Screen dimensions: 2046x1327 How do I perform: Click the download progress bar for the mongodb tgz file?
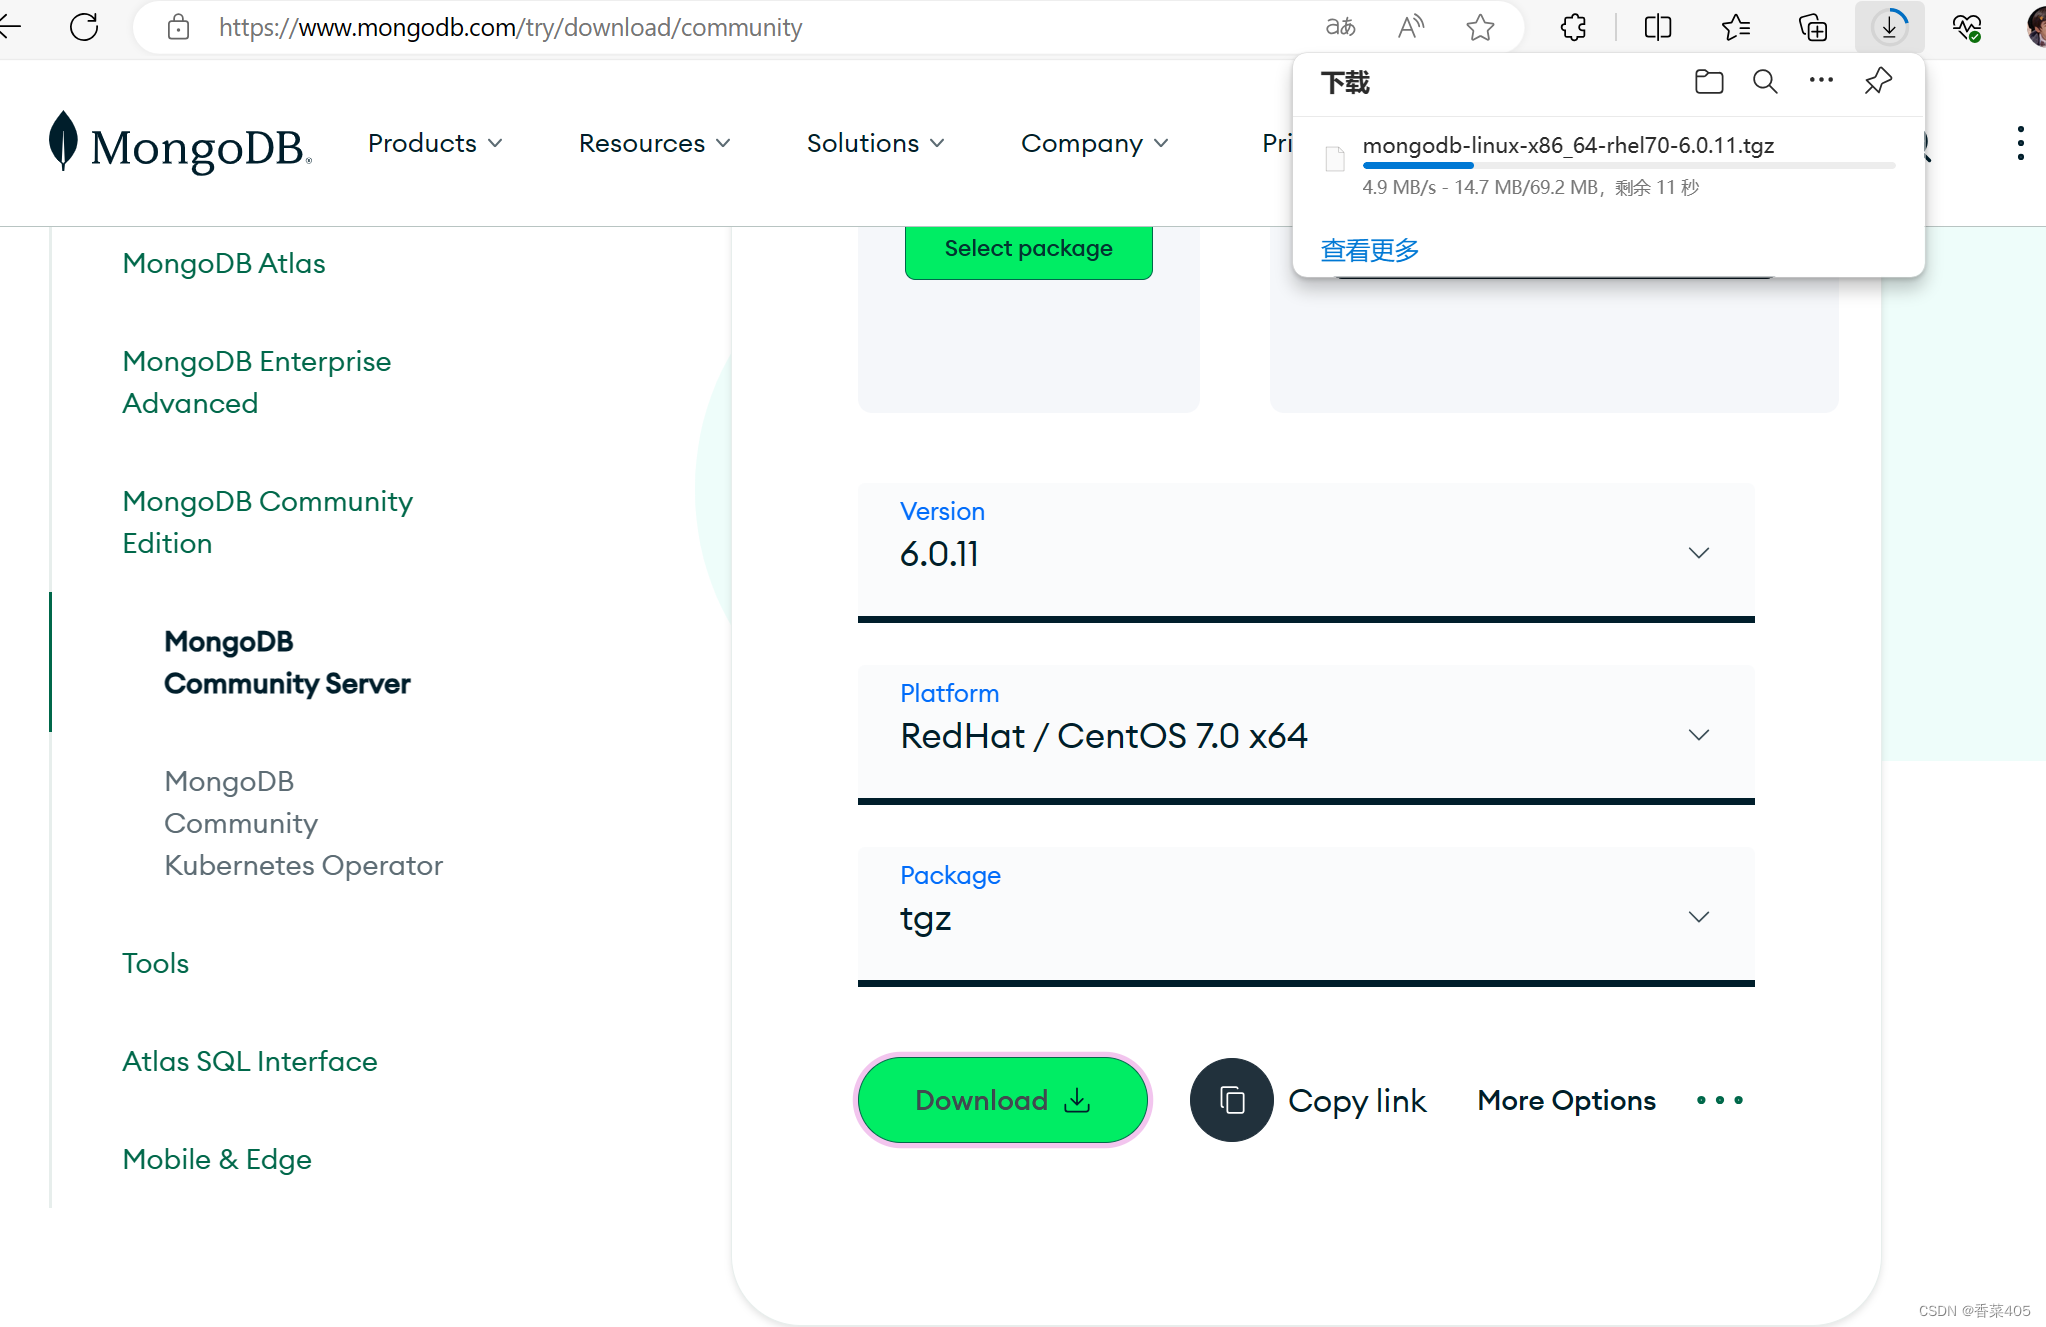point(1627,165)
